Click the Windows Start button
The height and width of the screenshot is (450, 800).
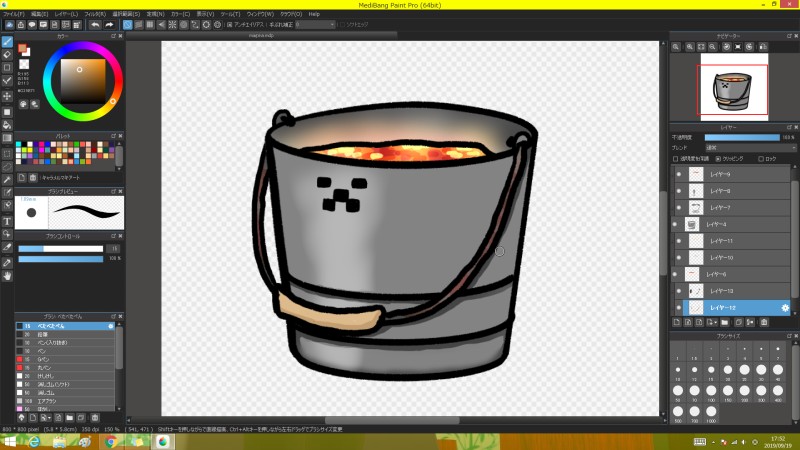coord(9,442)
